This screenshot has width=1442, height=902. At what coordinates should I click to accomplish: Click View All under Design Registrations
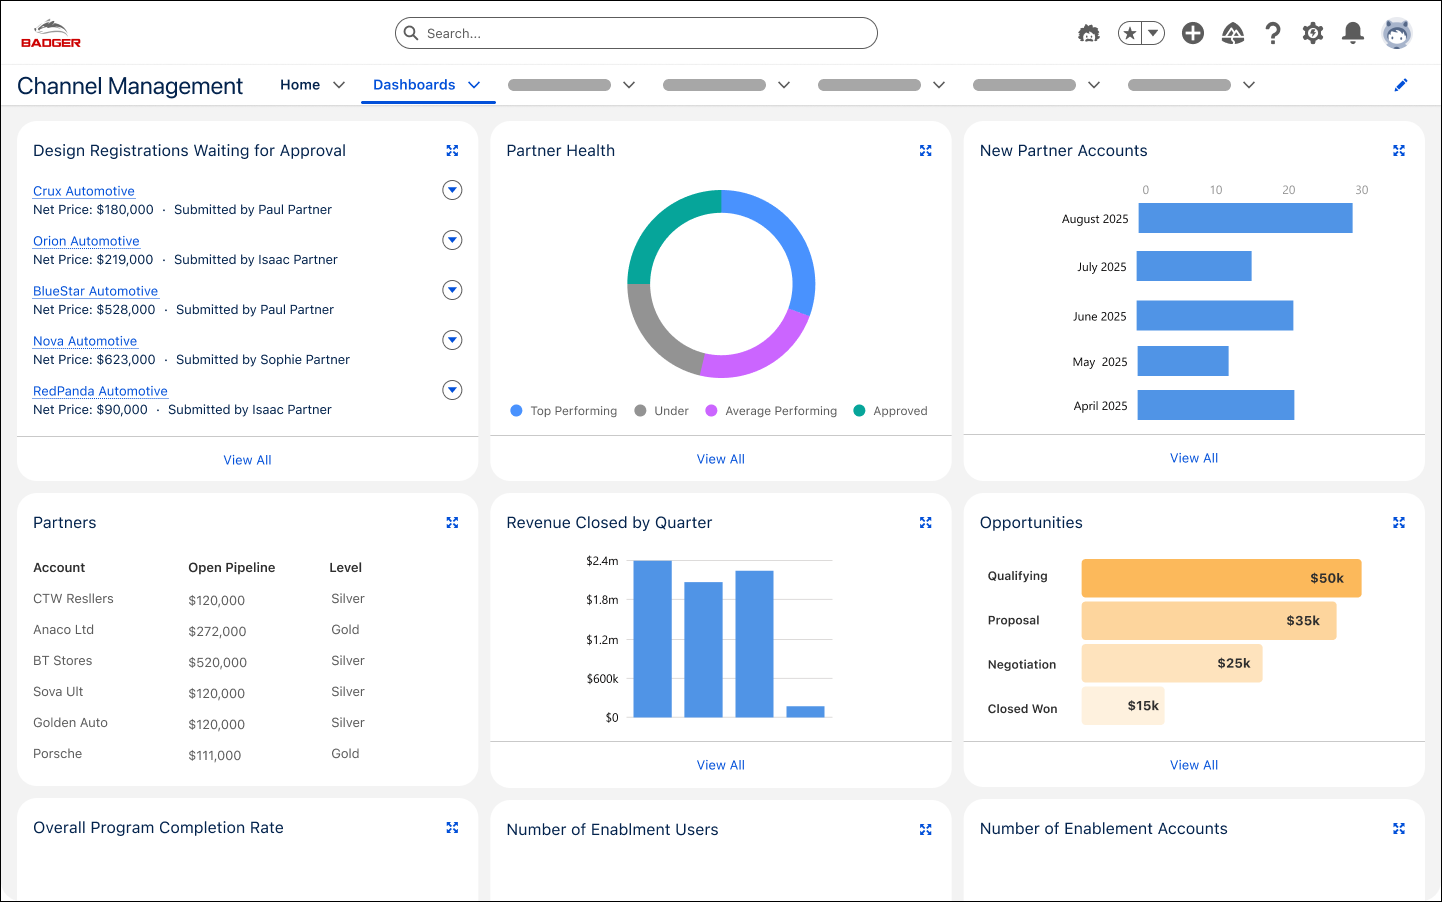tap(247, 460)
